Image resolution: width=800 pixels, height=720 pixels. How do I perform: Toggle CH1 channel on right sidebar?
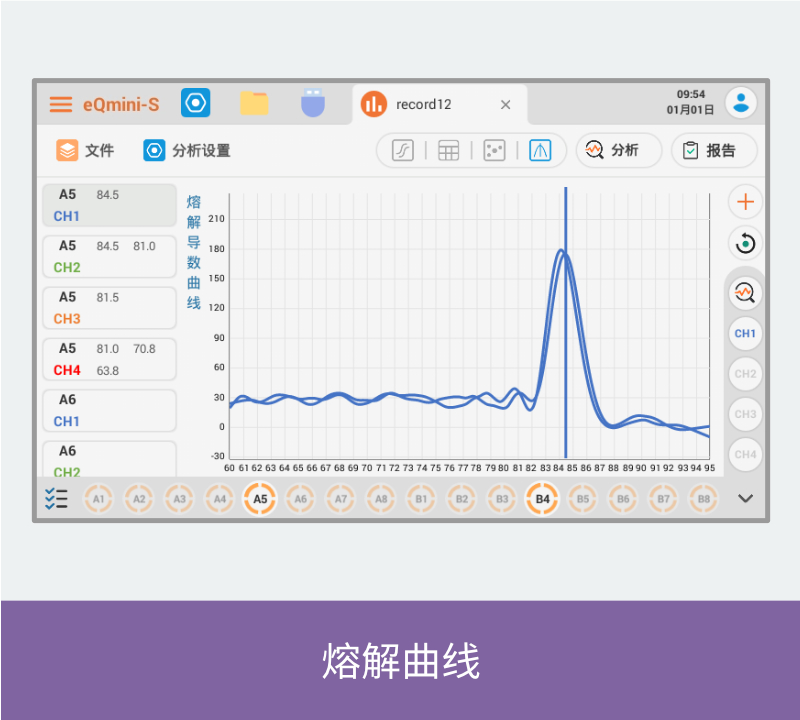(x=745, y=333)
